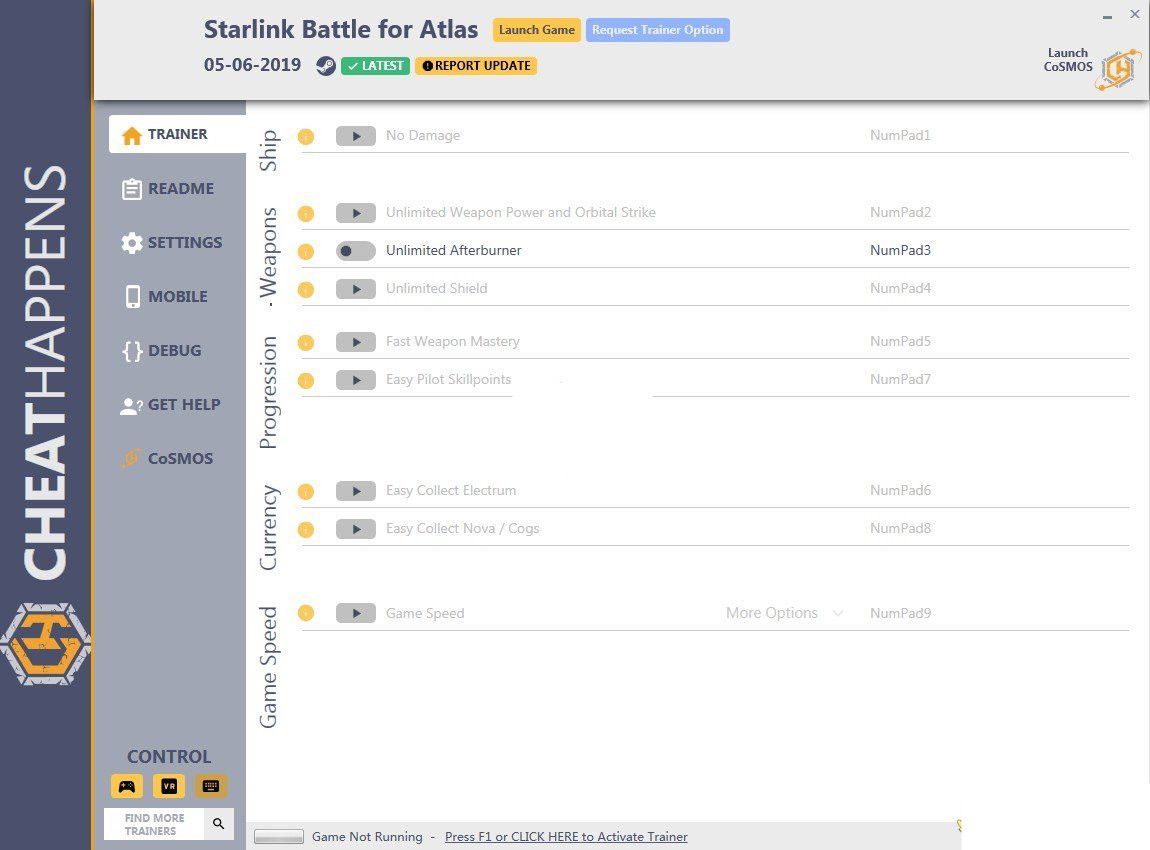Click NumPad9 hotkey for Game Speed

pyautogui.click(x=900, y=614)
